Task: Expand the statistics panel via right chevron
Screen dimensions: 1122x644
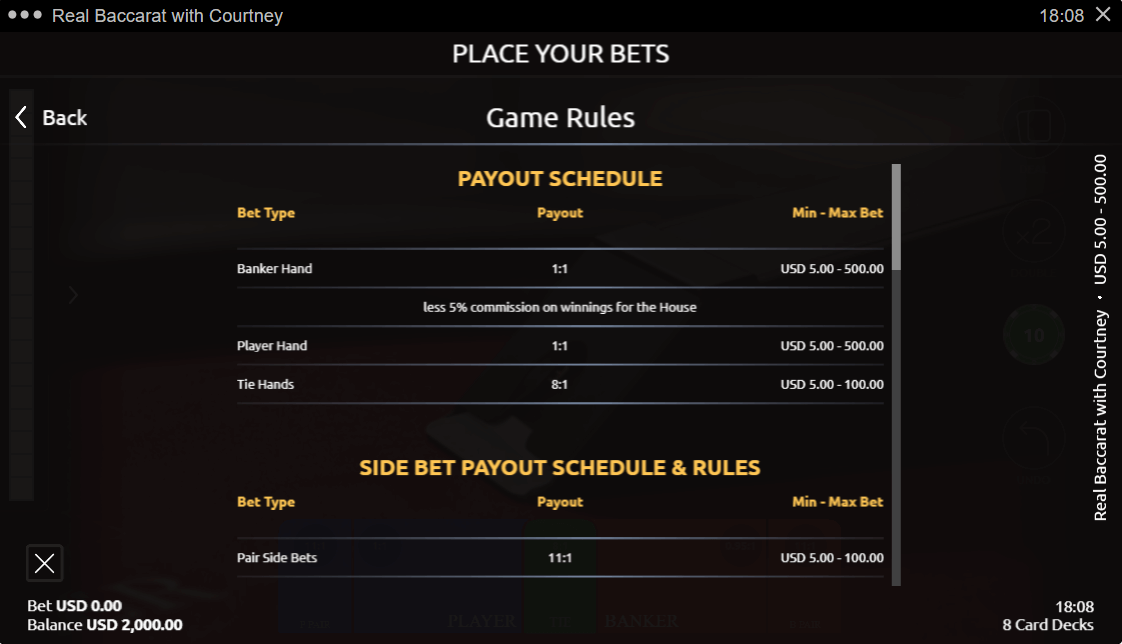Action: coord(72,295)
